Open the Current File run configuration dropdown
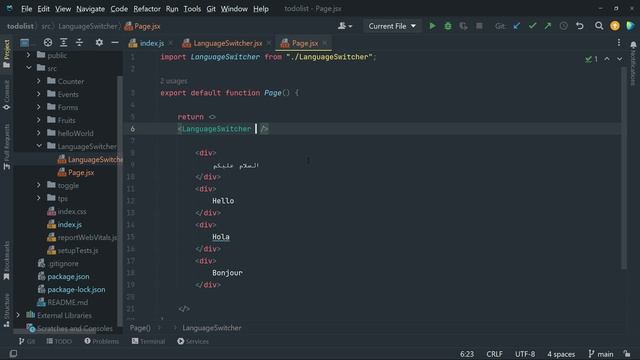The image size is (640, 360). (392, 26)
